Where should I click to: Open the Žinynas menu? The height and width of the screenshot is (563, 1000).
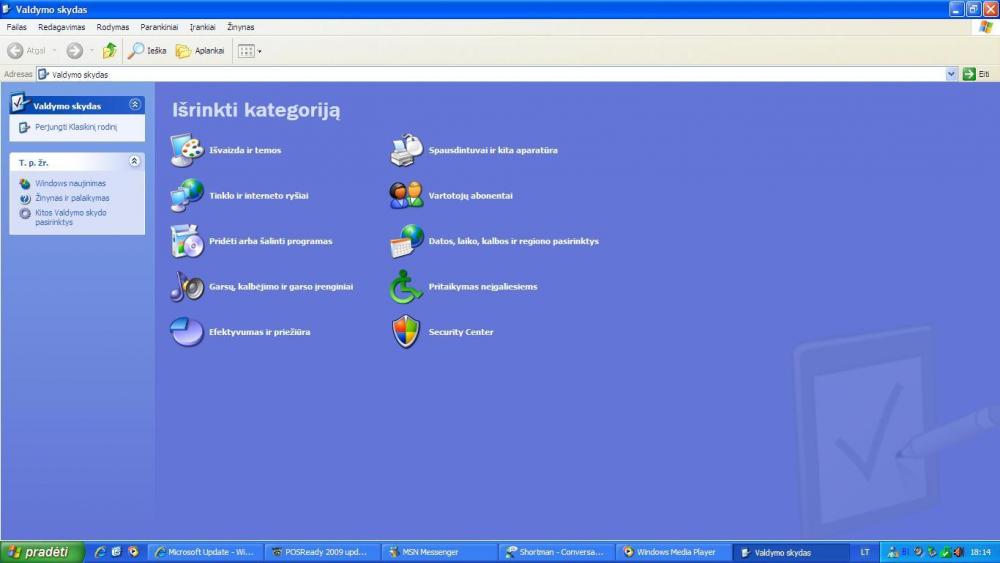[240, 27]
